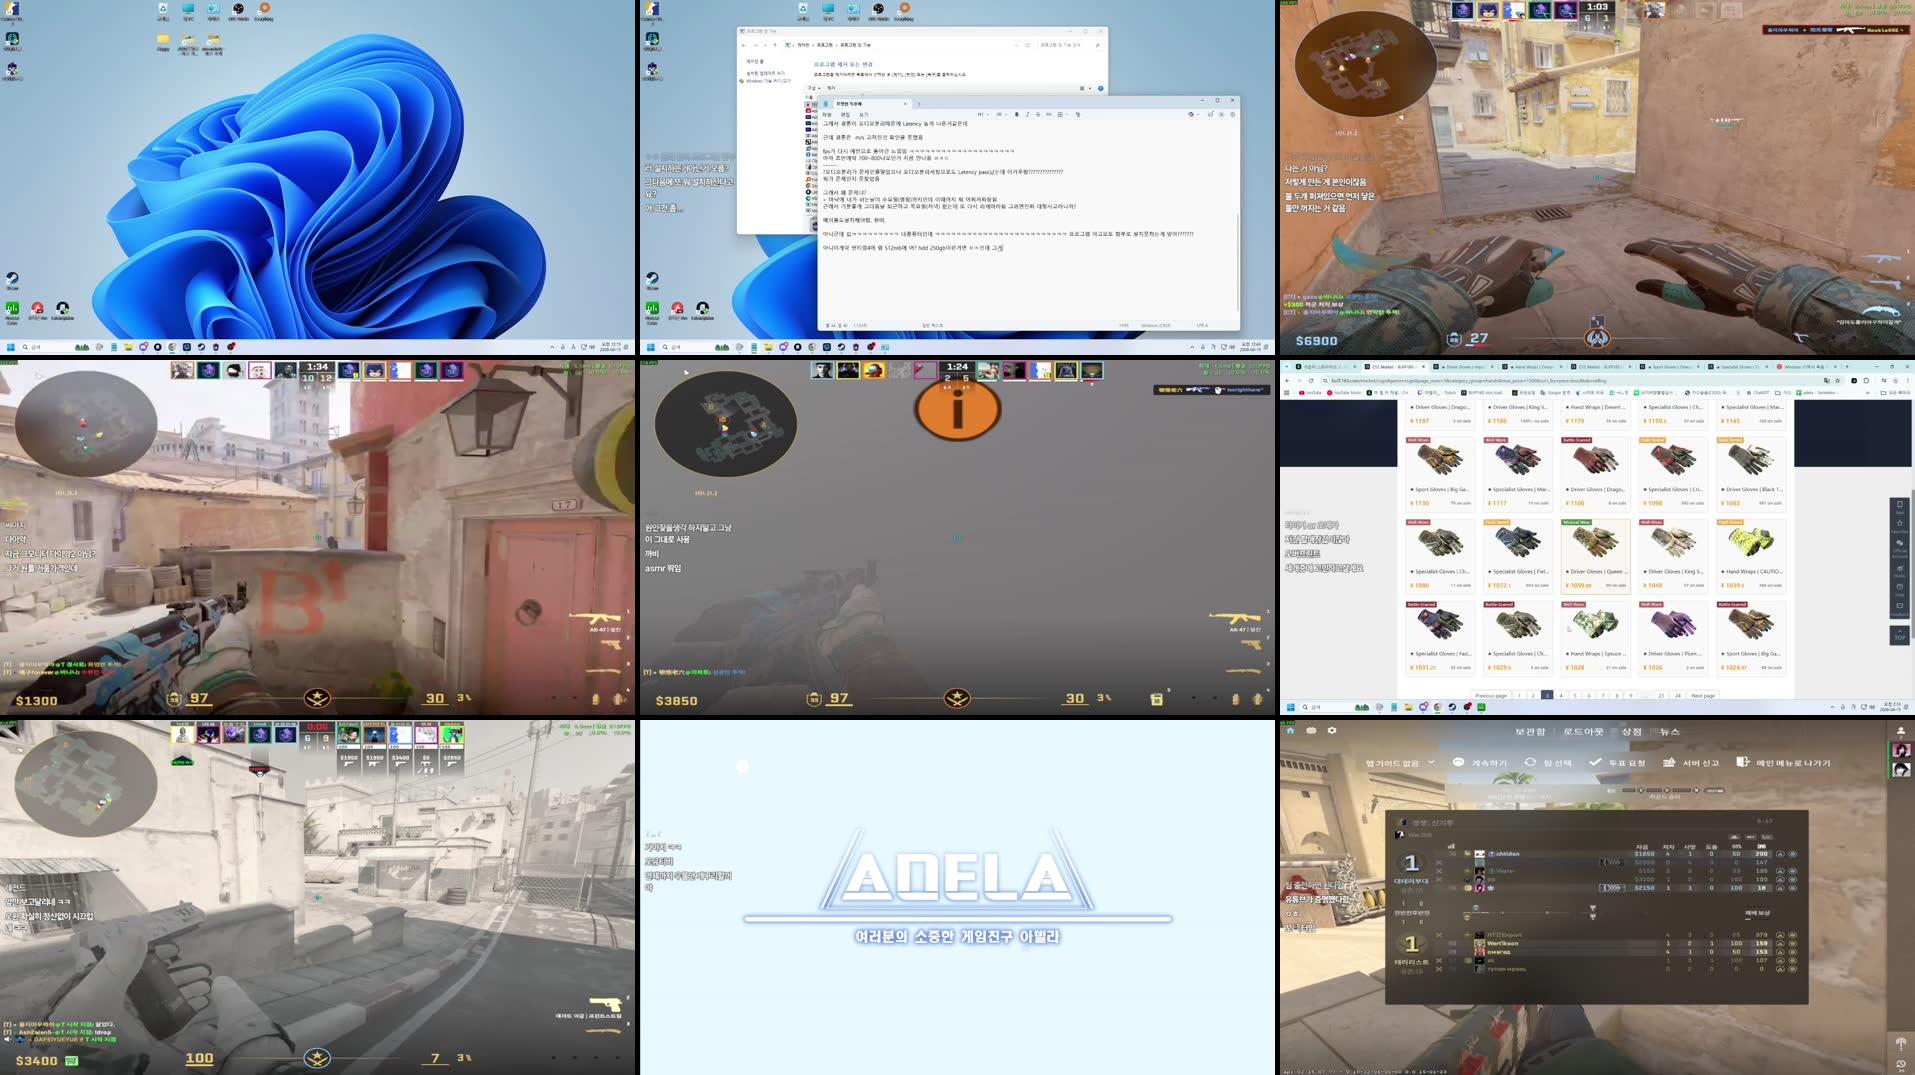Open the 맵 가이드 없음 dropdown in CS2

1394,763
